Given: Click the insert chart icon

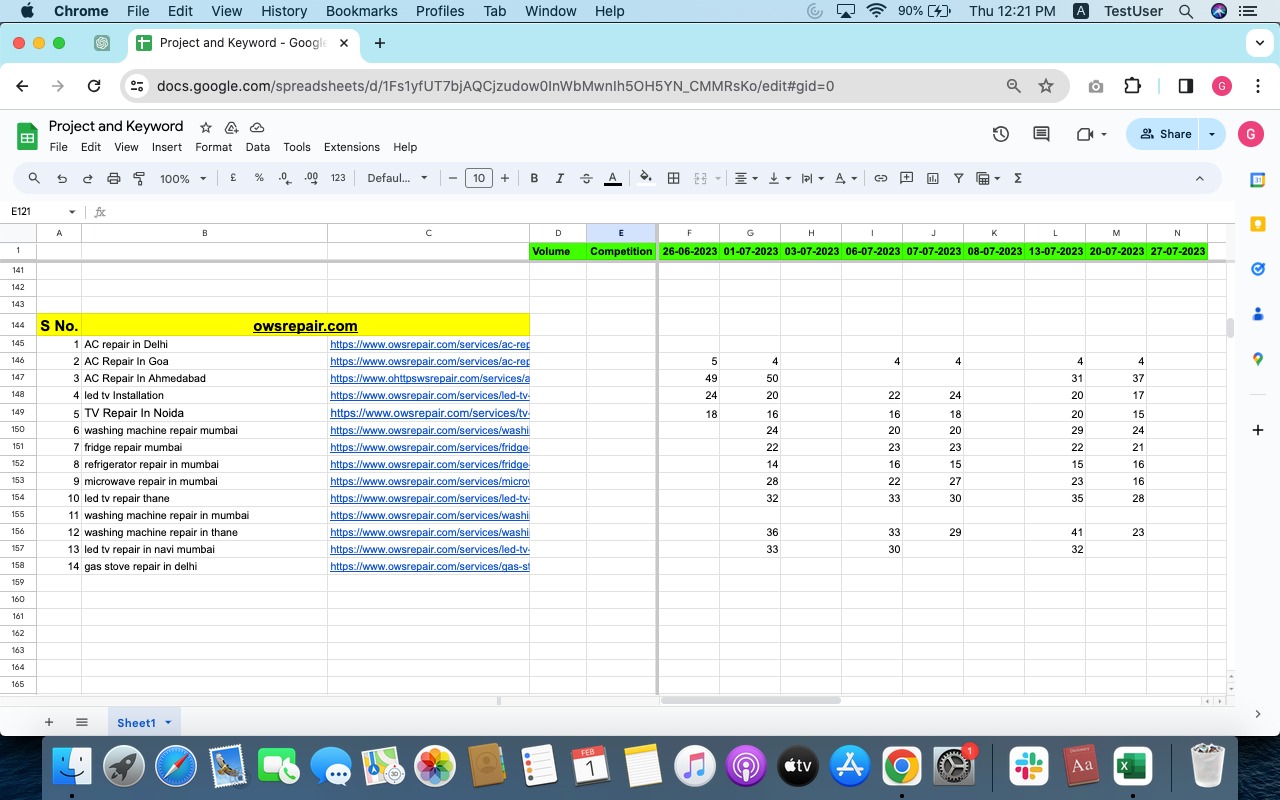Looking at the screenshot, I should (x=933, y=178).
